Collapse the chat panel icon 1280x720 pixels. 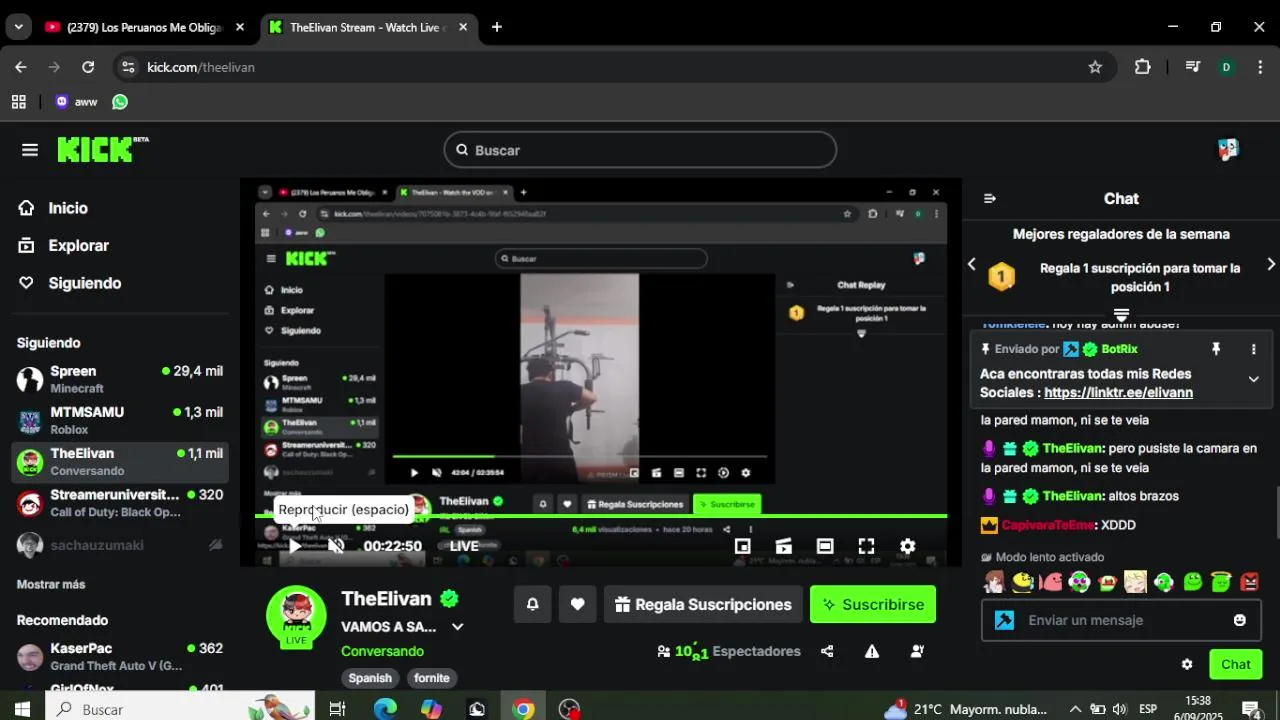click(x=990, y=199)
